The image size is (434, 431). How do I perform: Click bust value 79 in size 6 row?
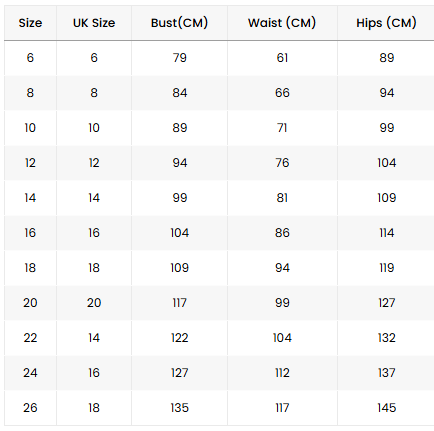click(x=180, y=58)
